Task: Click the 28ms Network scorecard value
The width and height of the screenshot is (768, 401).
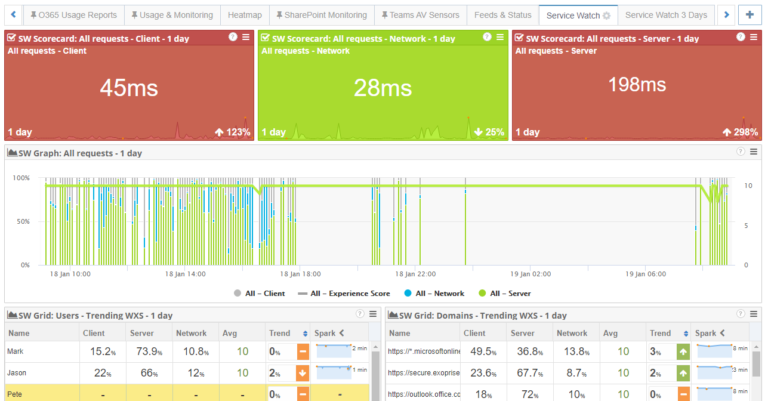Action: tap(383, 88)
